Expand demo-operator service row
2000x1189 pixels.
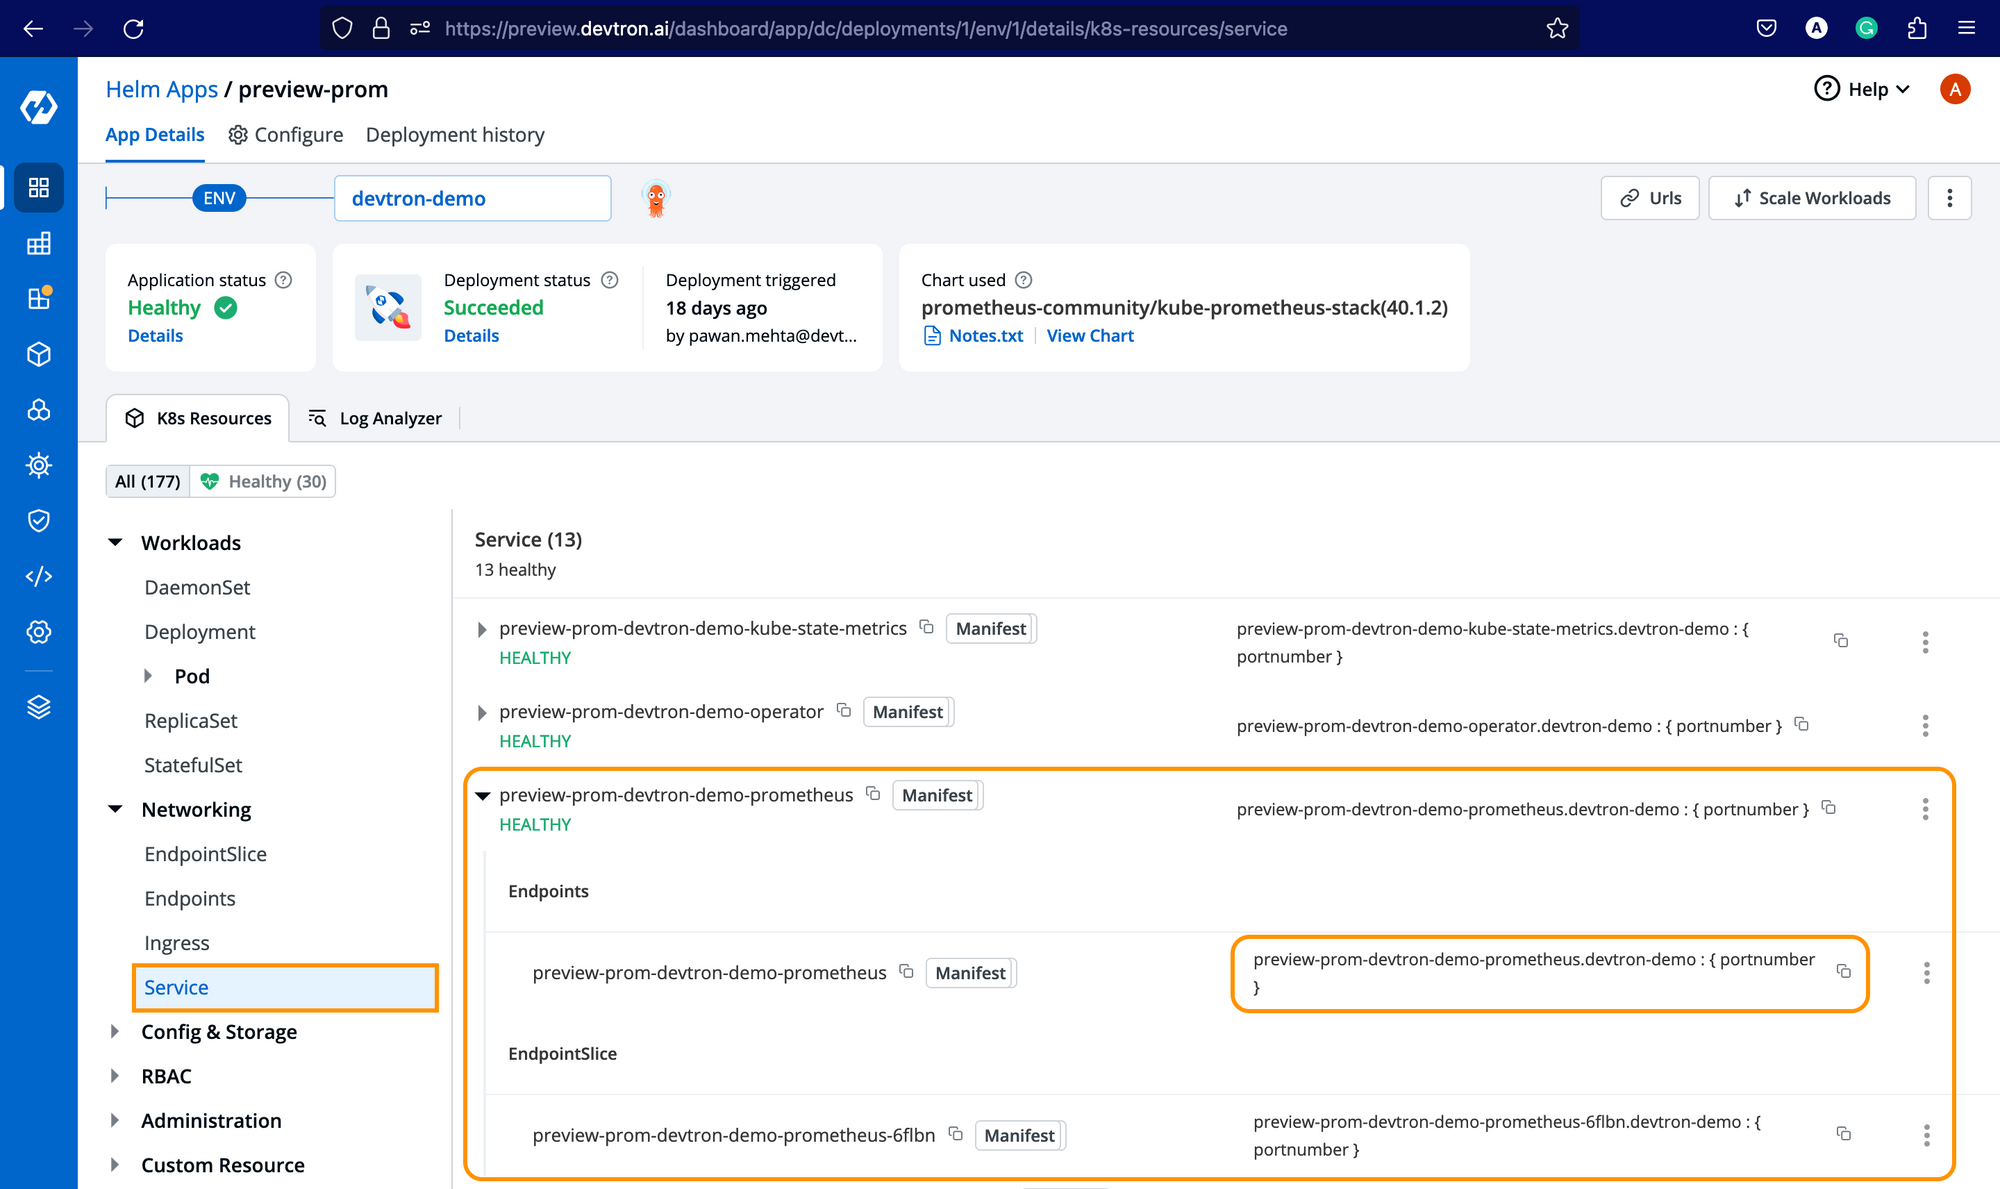point(482,712)
